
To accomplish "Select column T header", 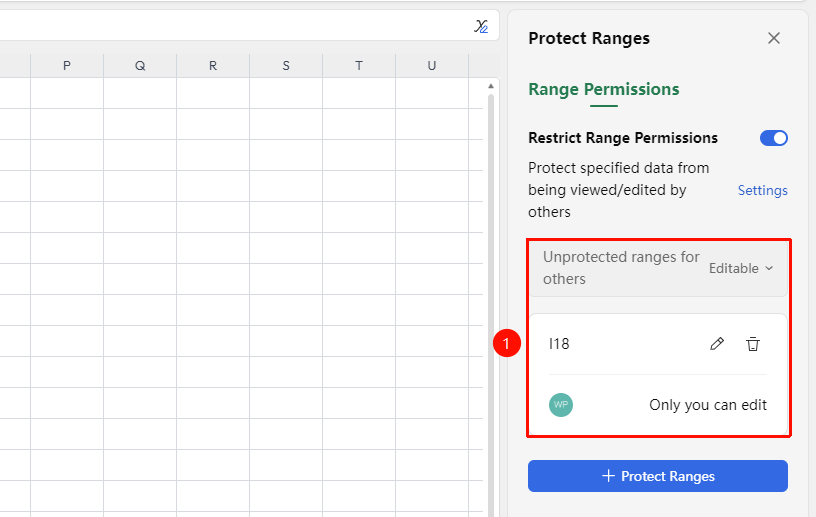I will point(359,66).
